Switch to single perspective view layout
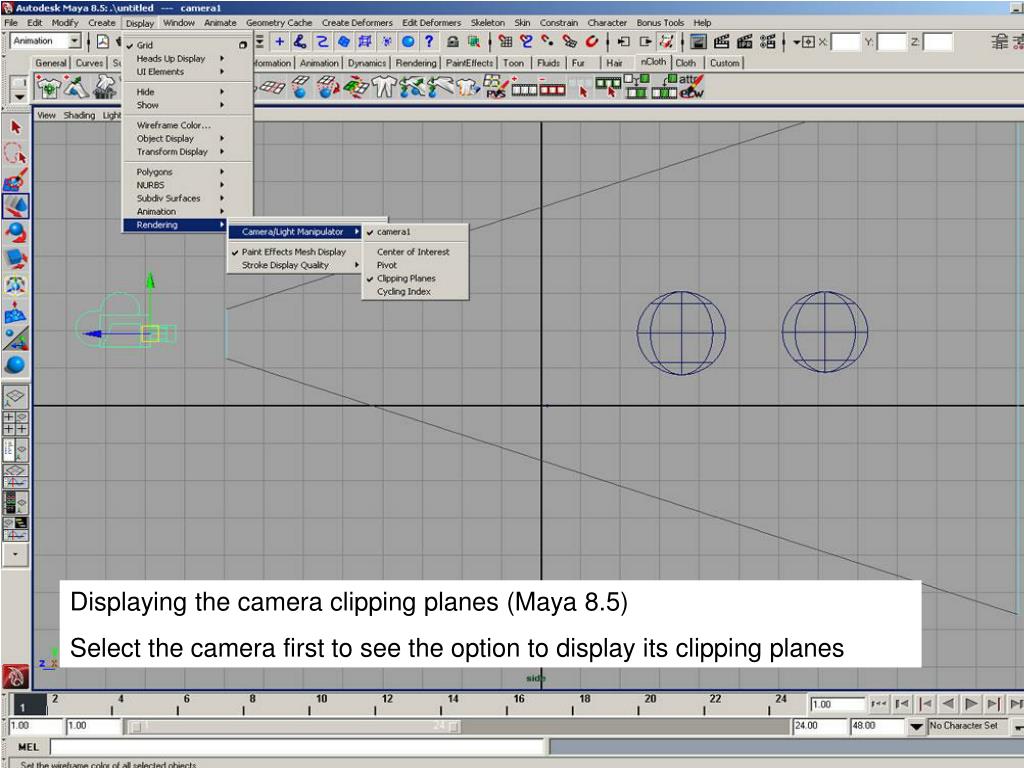Viewport: 1024px width, 768px height. point(16,396)
